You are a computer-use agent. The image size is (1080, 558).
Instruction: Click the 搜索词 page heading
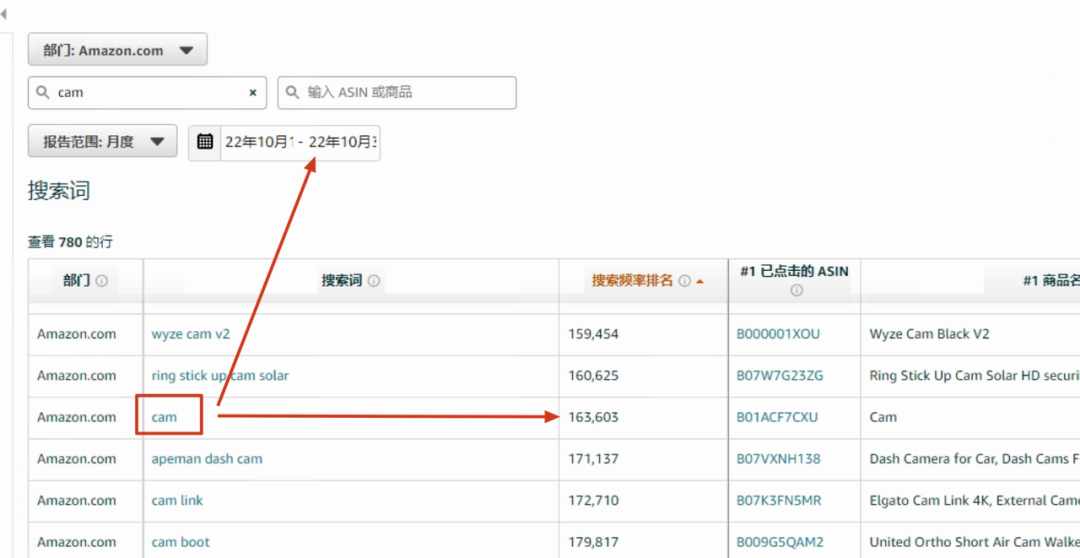click(59, 191)
